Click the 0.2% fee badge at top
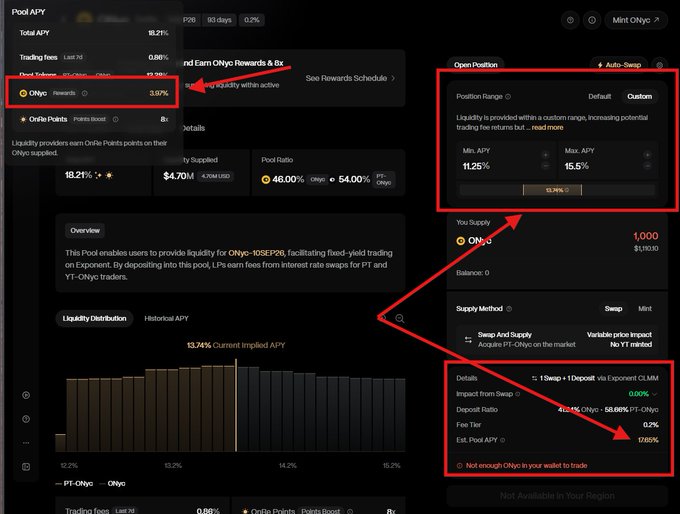This screenshot has width=680, height=514. (x=252, y=20)
